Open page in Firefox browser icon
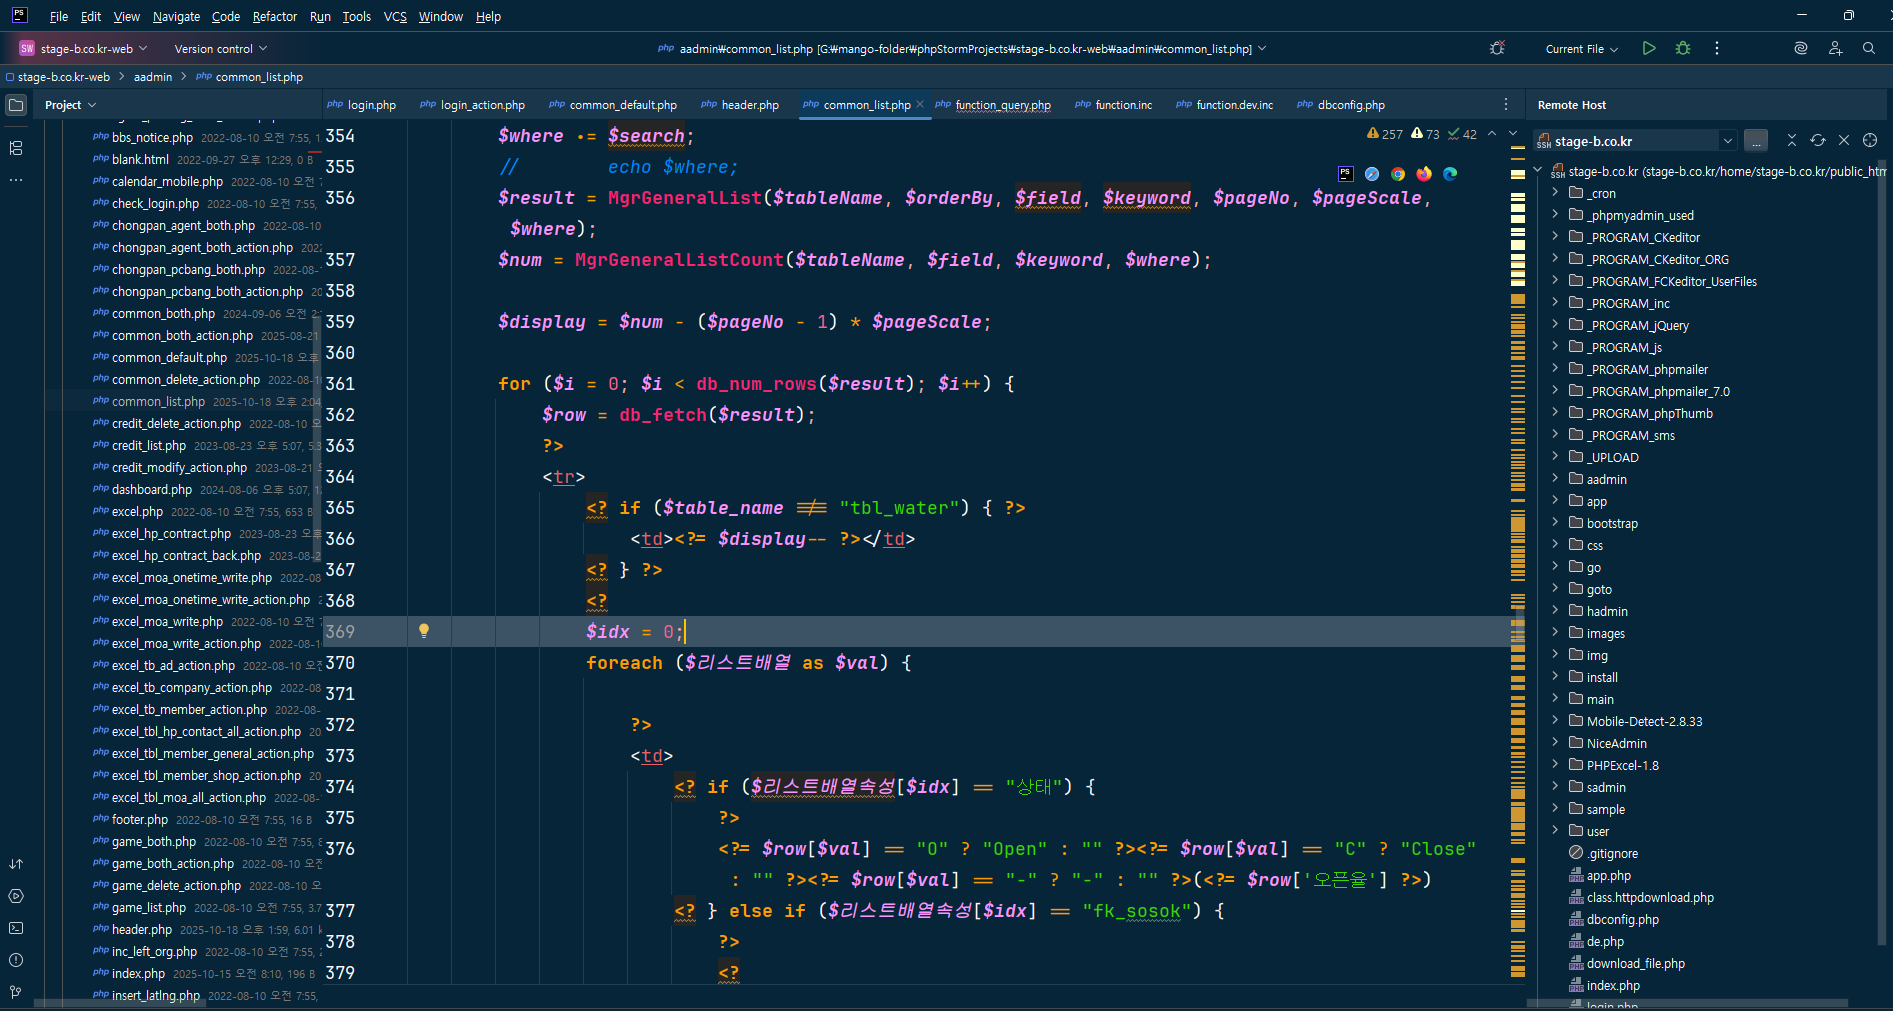 [x=1424, y=174]
